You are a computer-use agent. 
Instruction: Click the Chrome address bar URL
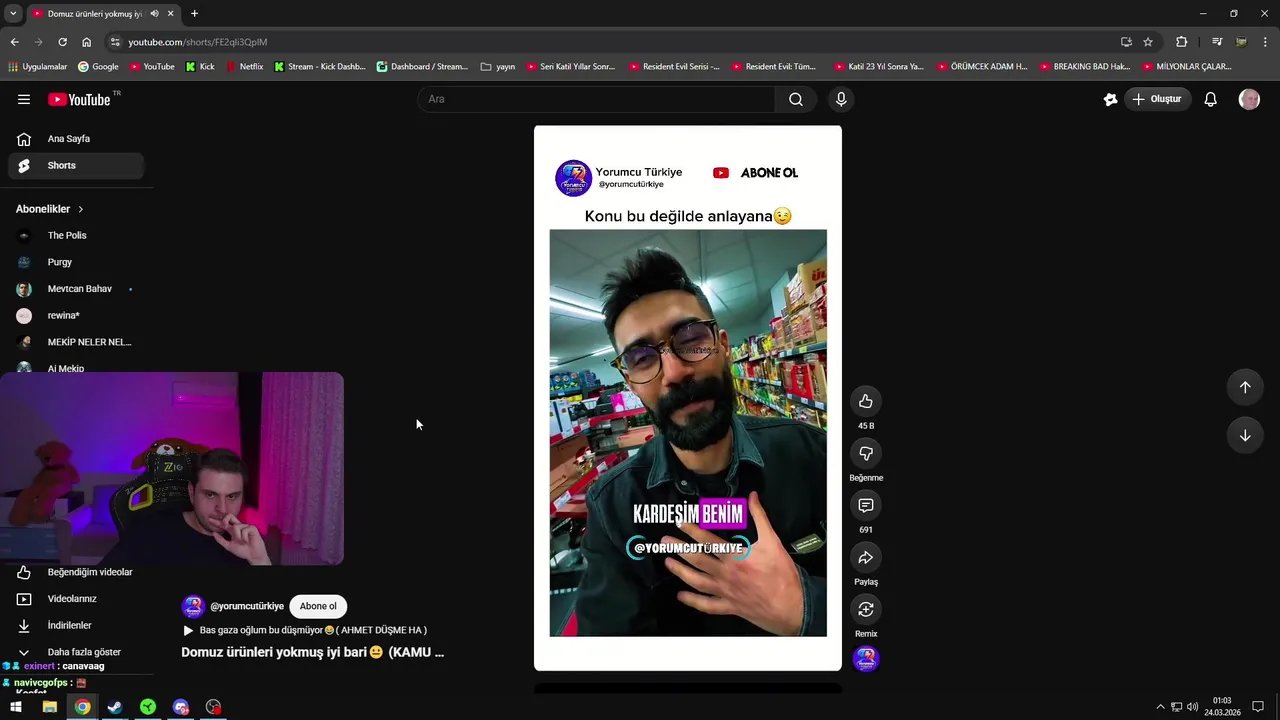[x=197, y=42]
